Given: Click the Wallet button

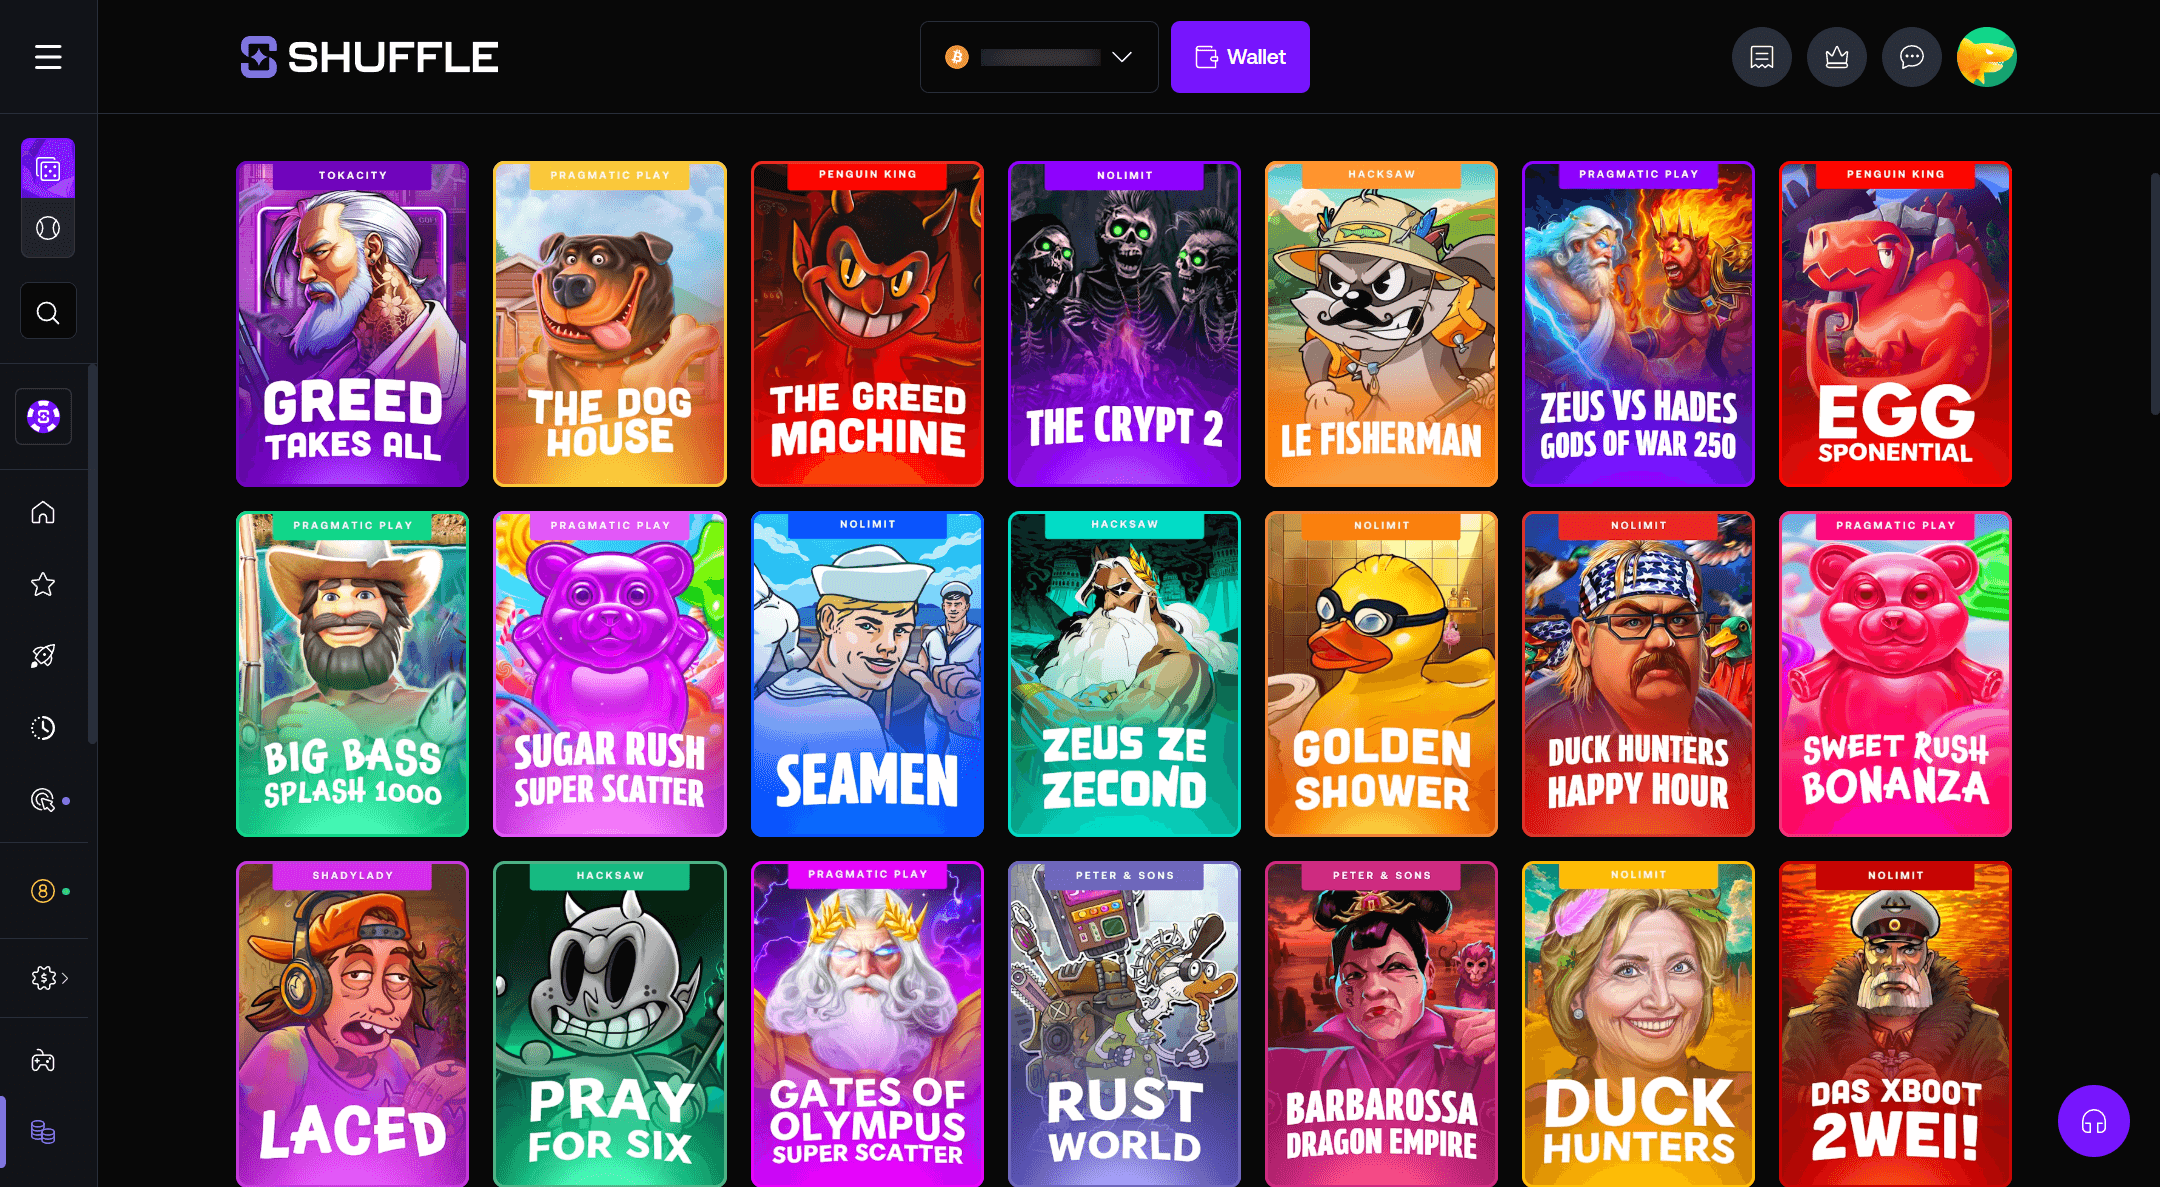Looking at the screenshot, I should 1240,57.
